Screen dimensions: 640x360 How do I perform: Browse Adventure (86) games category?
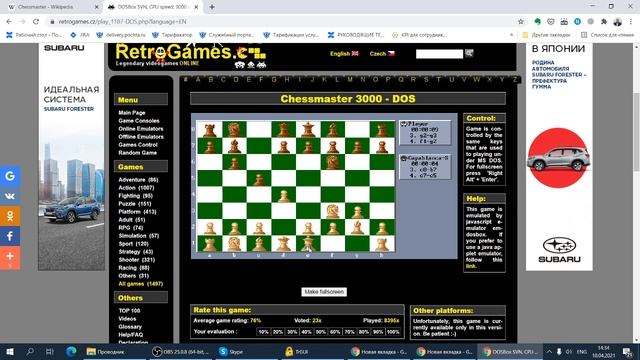[138, 180]
